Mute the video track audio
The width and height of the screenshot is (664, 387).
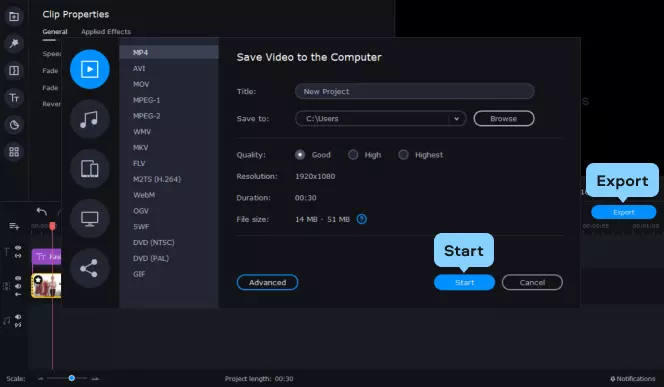point(18,286)
